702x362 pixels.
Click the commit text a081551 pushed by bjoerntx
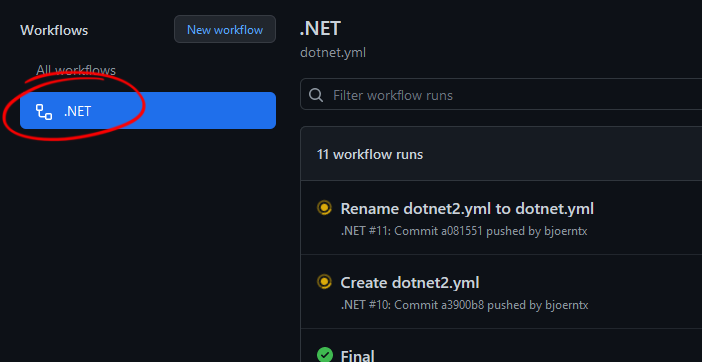point(513,231)
